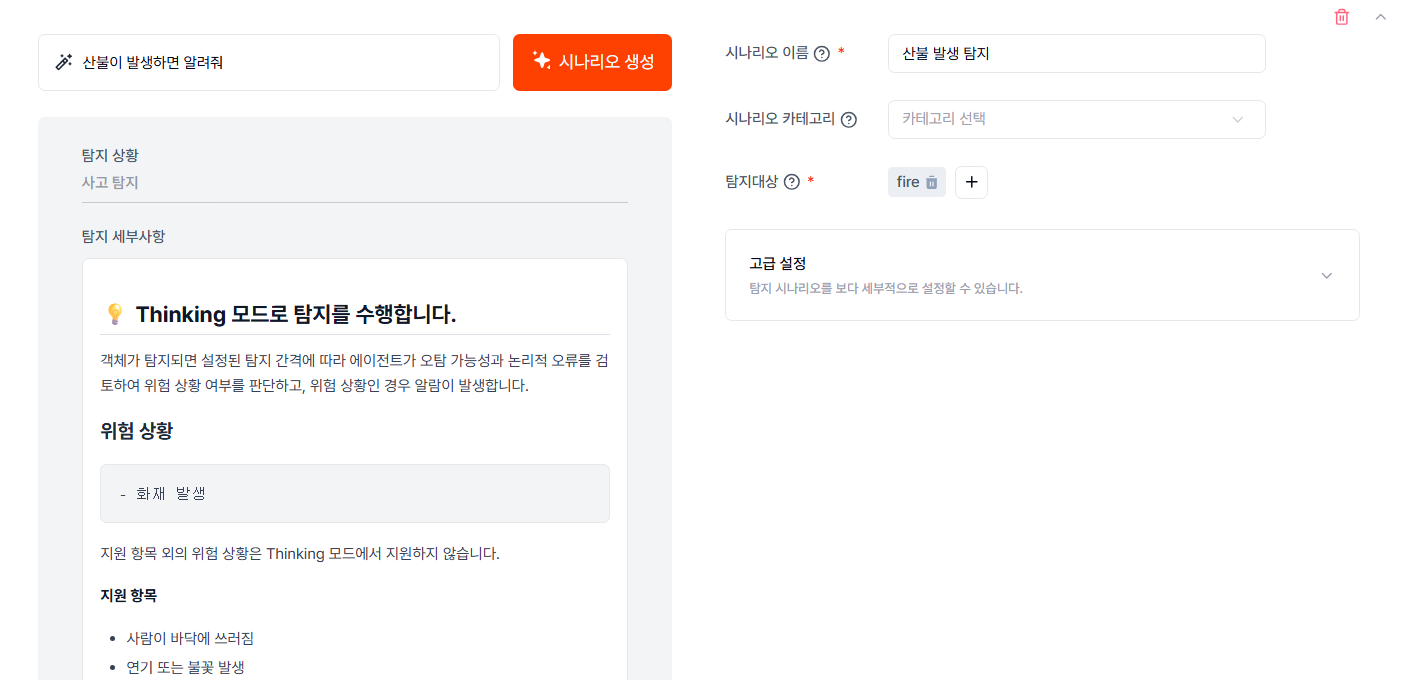Click the 'Thinking 모드로 탐지를 수행합니다.' heading
The image size is (1409, 680).
point(296,315)
